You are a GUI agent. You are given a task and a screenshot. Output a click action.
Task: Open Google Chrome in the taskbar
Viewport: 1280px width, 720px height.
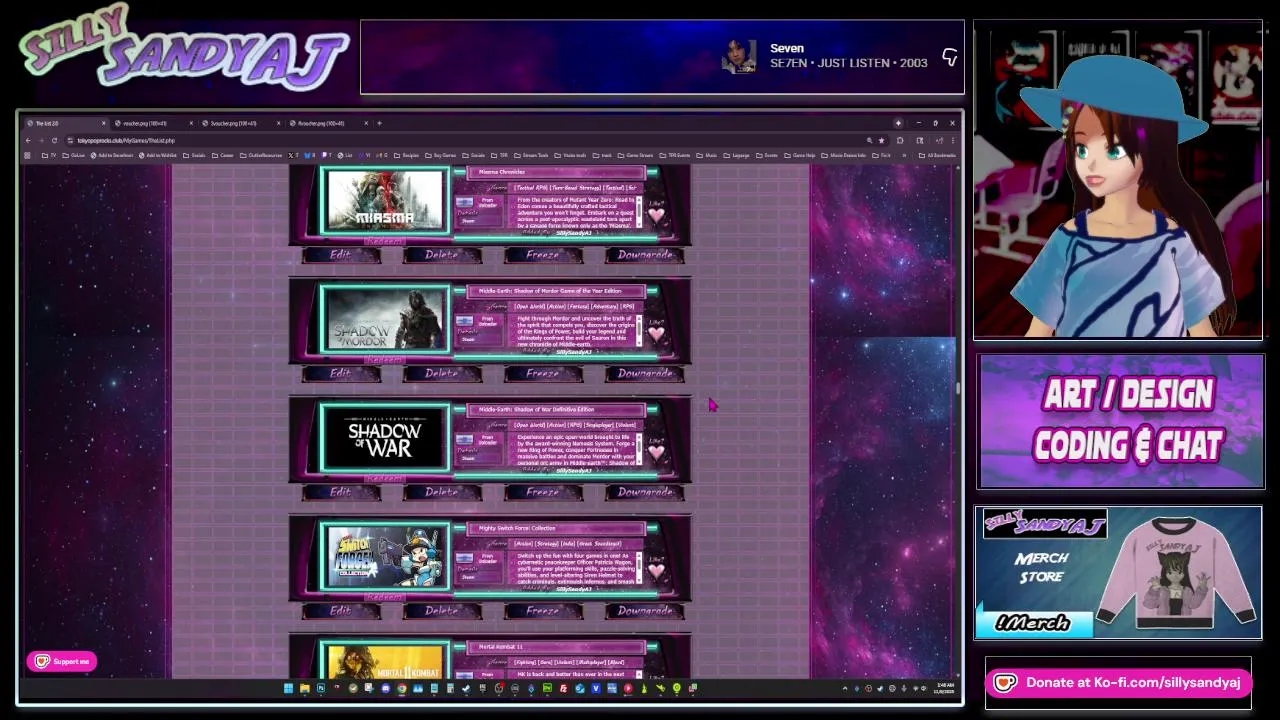[402, 688]
